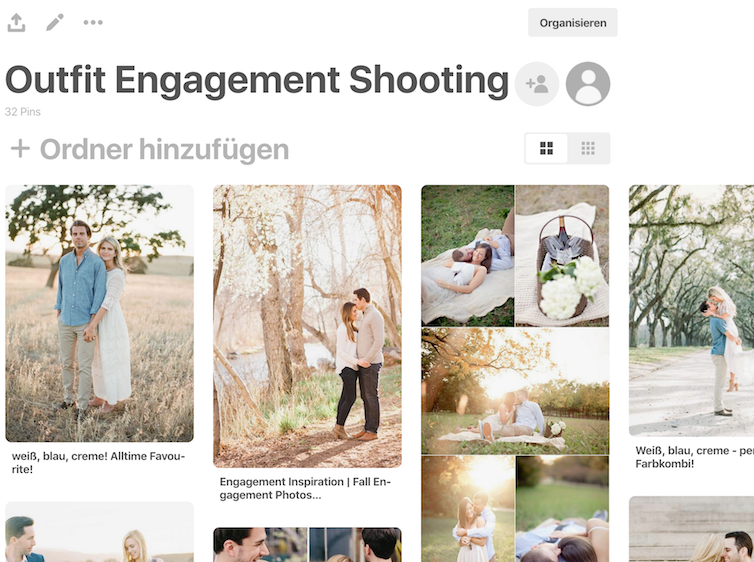This screenshot has width=754, height=562.
Task: Click the Organisieren button
Action: pyautogui.click(x=572, y=23)
